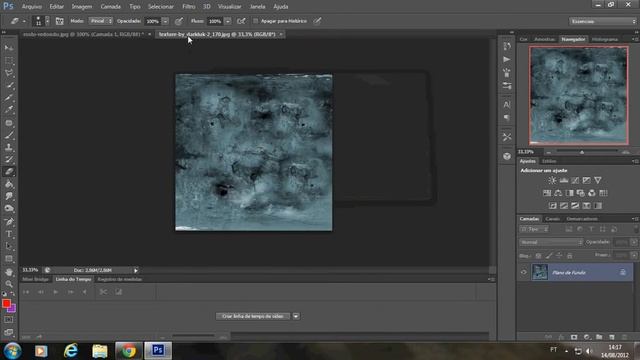Image resolution: width=640 pixels, height=360 pixels.
Task: Click the red foreground color swatch
Action: [x=6, y=304]
